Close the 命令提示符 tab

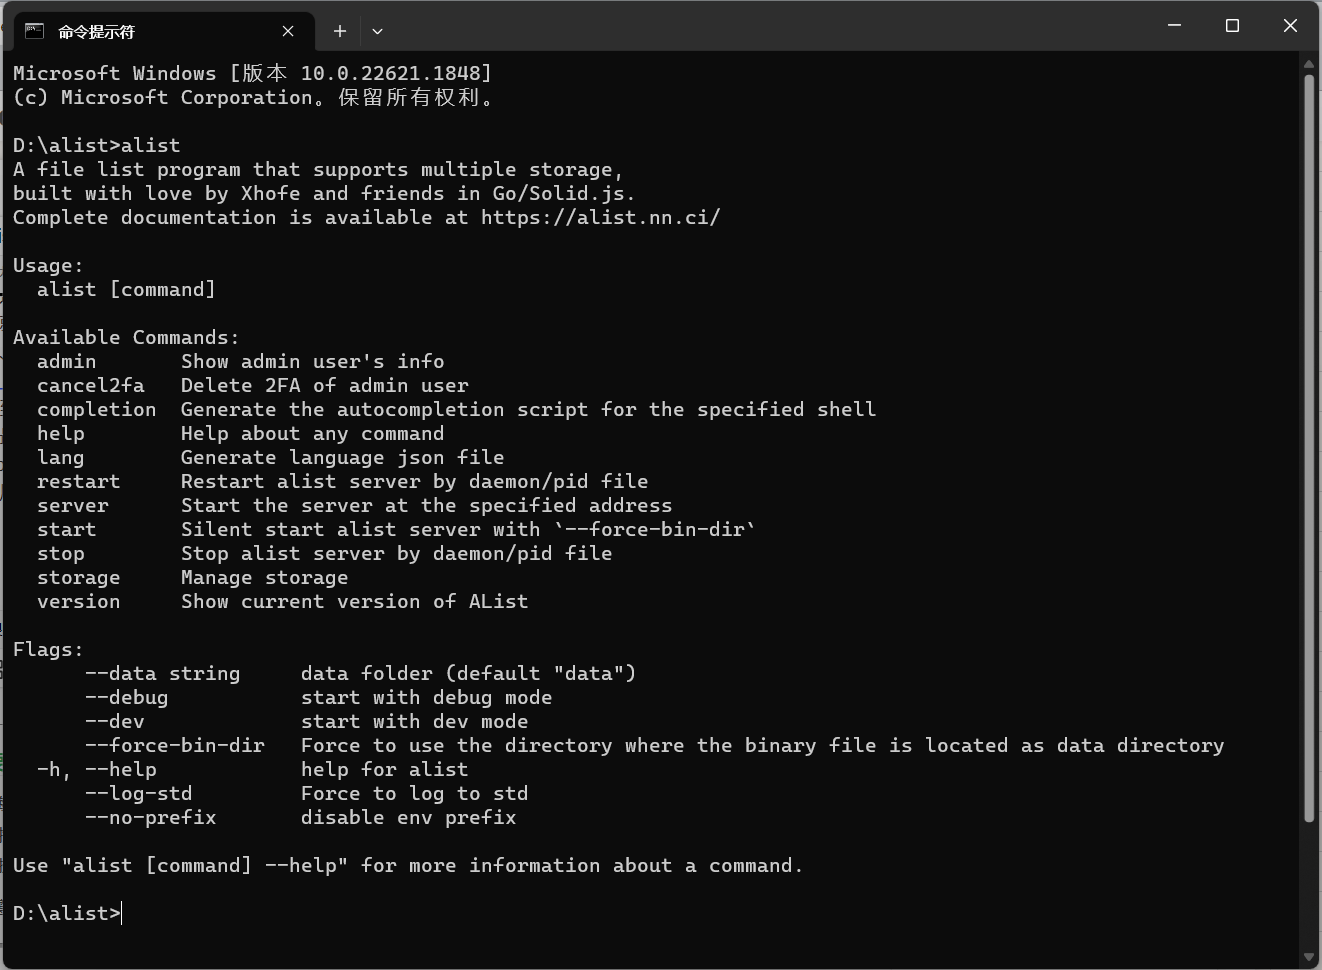point(288,31)
